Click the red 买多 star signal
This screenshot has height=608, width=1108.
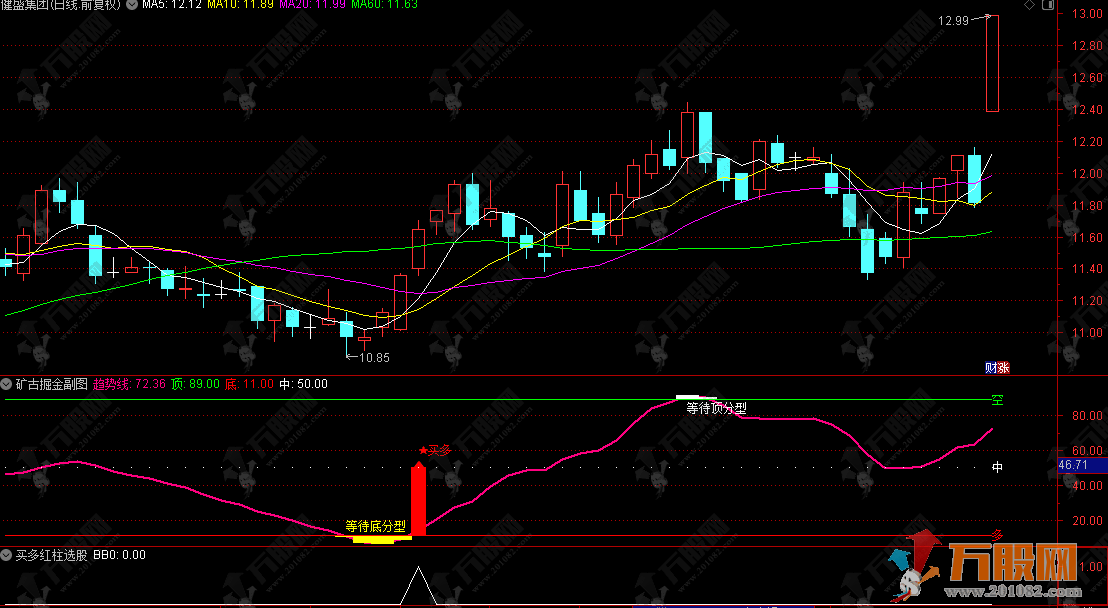point(435,451)
